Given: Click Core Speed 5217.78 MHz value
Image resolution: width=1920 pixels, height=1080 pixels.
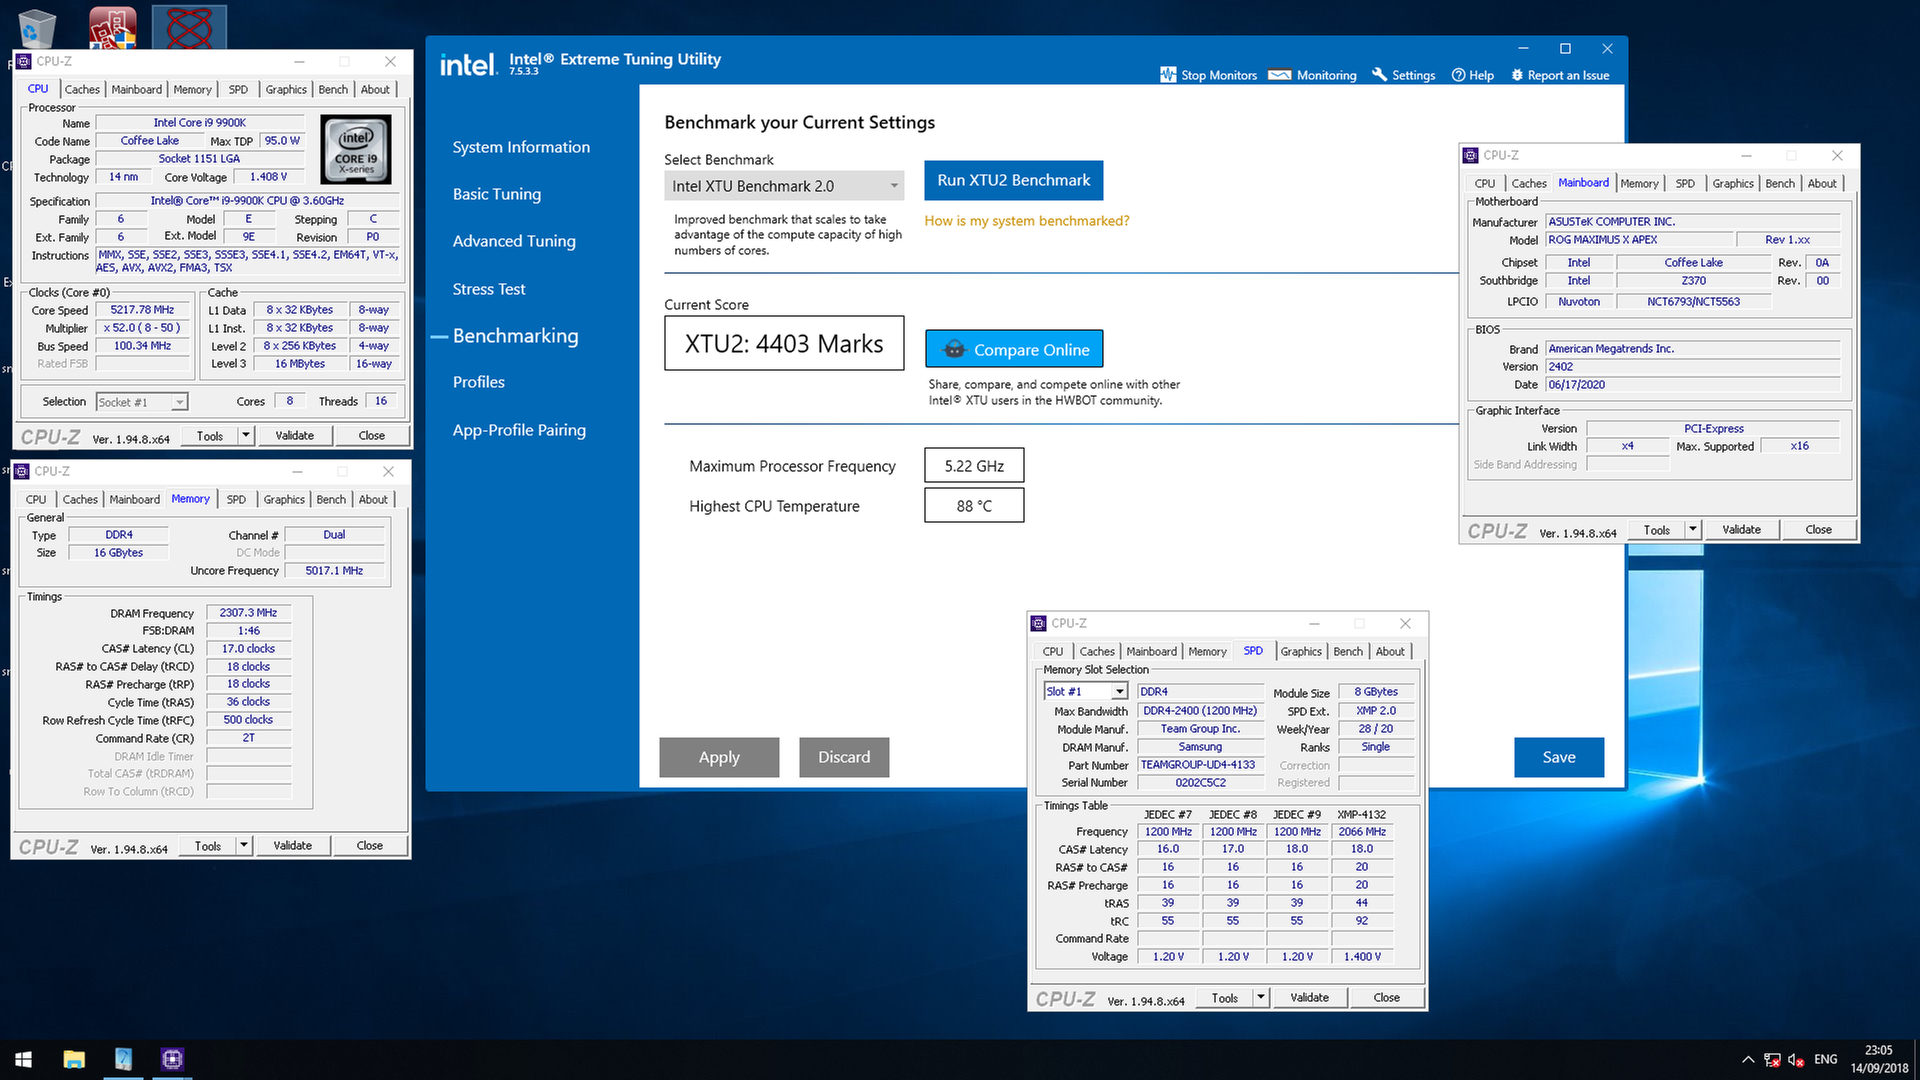Looking at the screenshot, I should [142, 310].
